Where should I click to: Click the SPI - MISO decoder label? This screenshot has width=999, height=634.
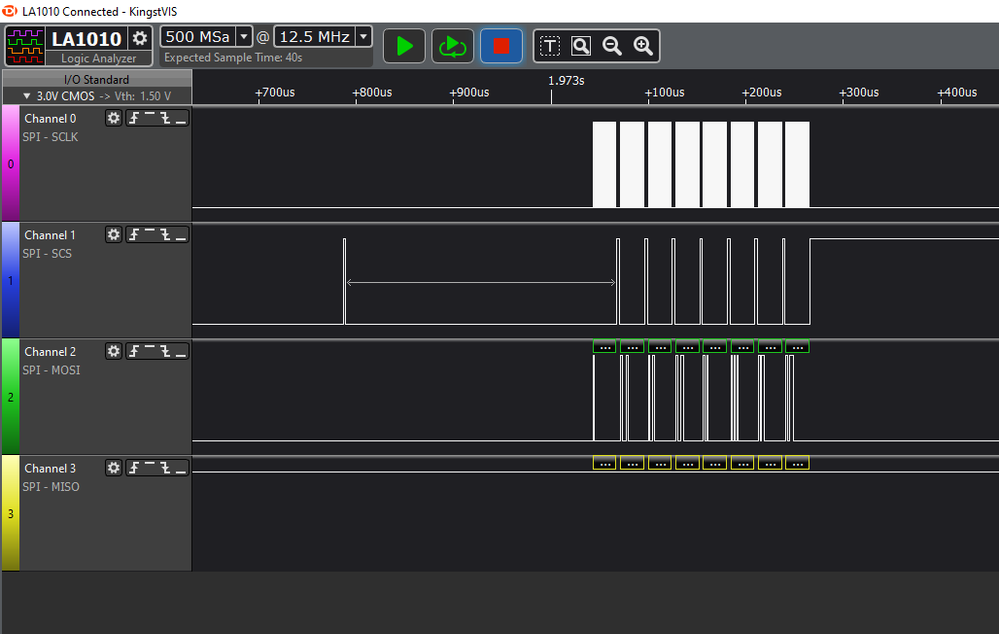coord(51,487)
